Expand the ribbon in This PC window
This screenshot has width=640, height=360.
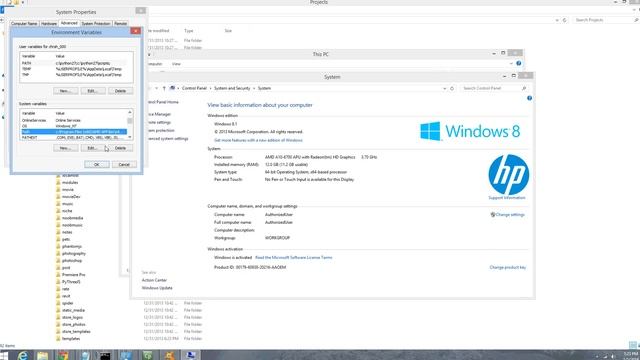(x=511, y=63)
